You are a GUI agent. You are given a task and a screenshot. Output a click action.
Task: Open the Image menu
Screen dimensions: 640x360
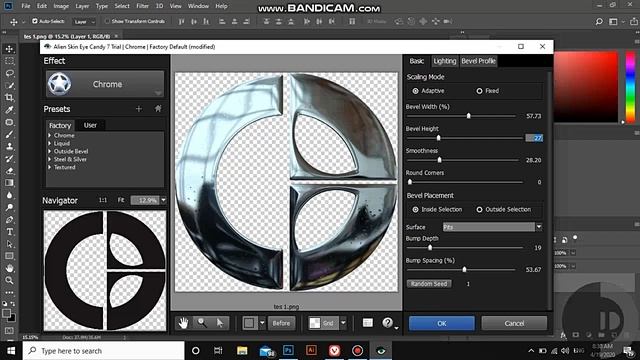[61, 6]
